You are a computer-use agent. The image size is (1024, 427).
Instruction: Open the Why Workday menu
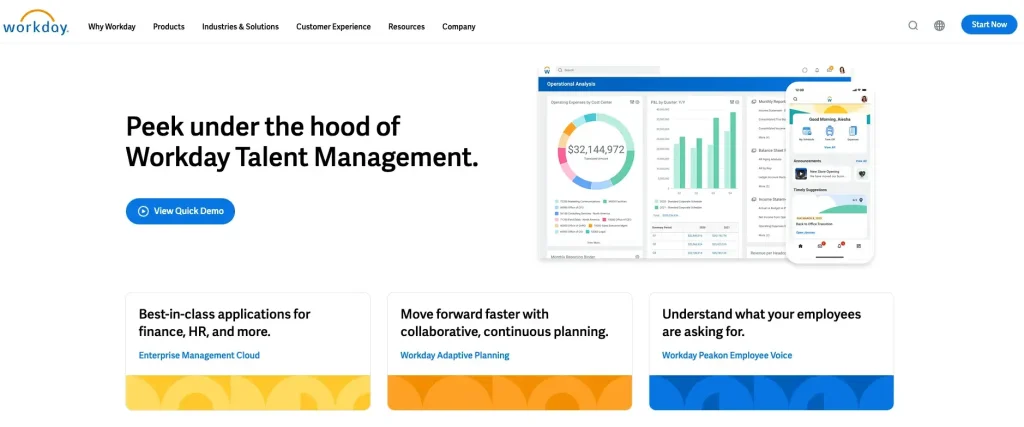tap(112, 27)
